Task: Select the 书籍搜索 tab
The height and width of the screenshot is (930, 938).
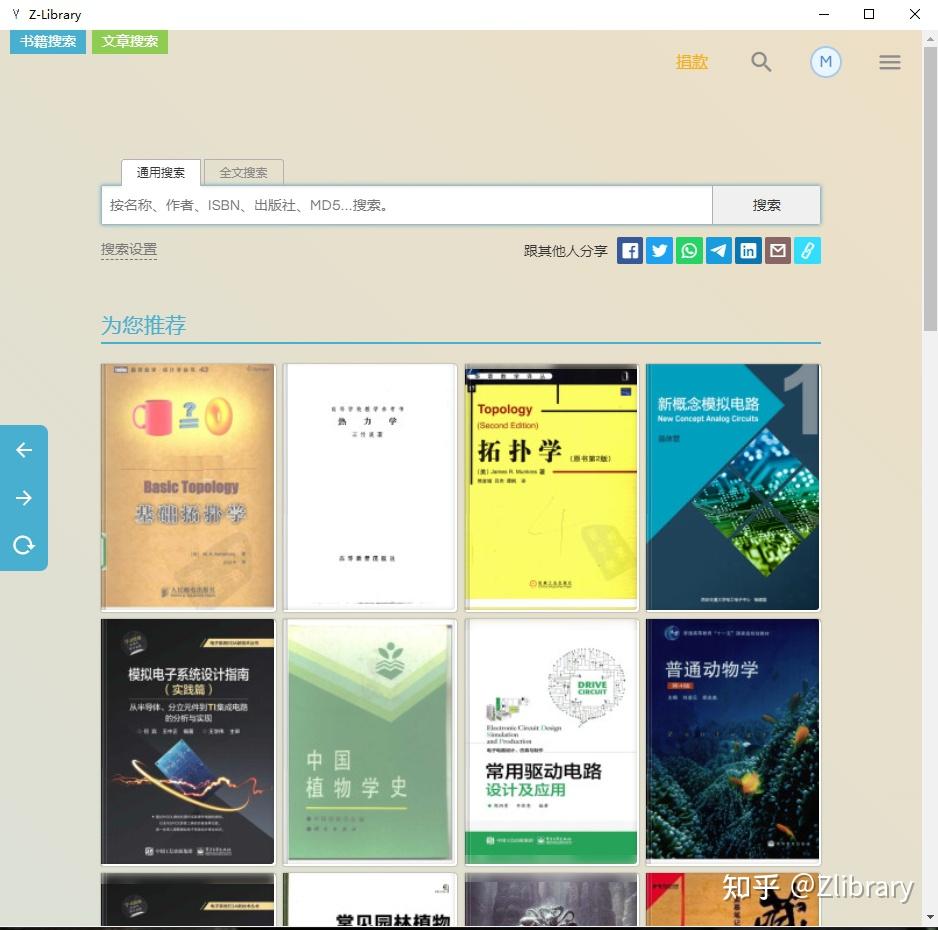Action: (x=46, y=42)
